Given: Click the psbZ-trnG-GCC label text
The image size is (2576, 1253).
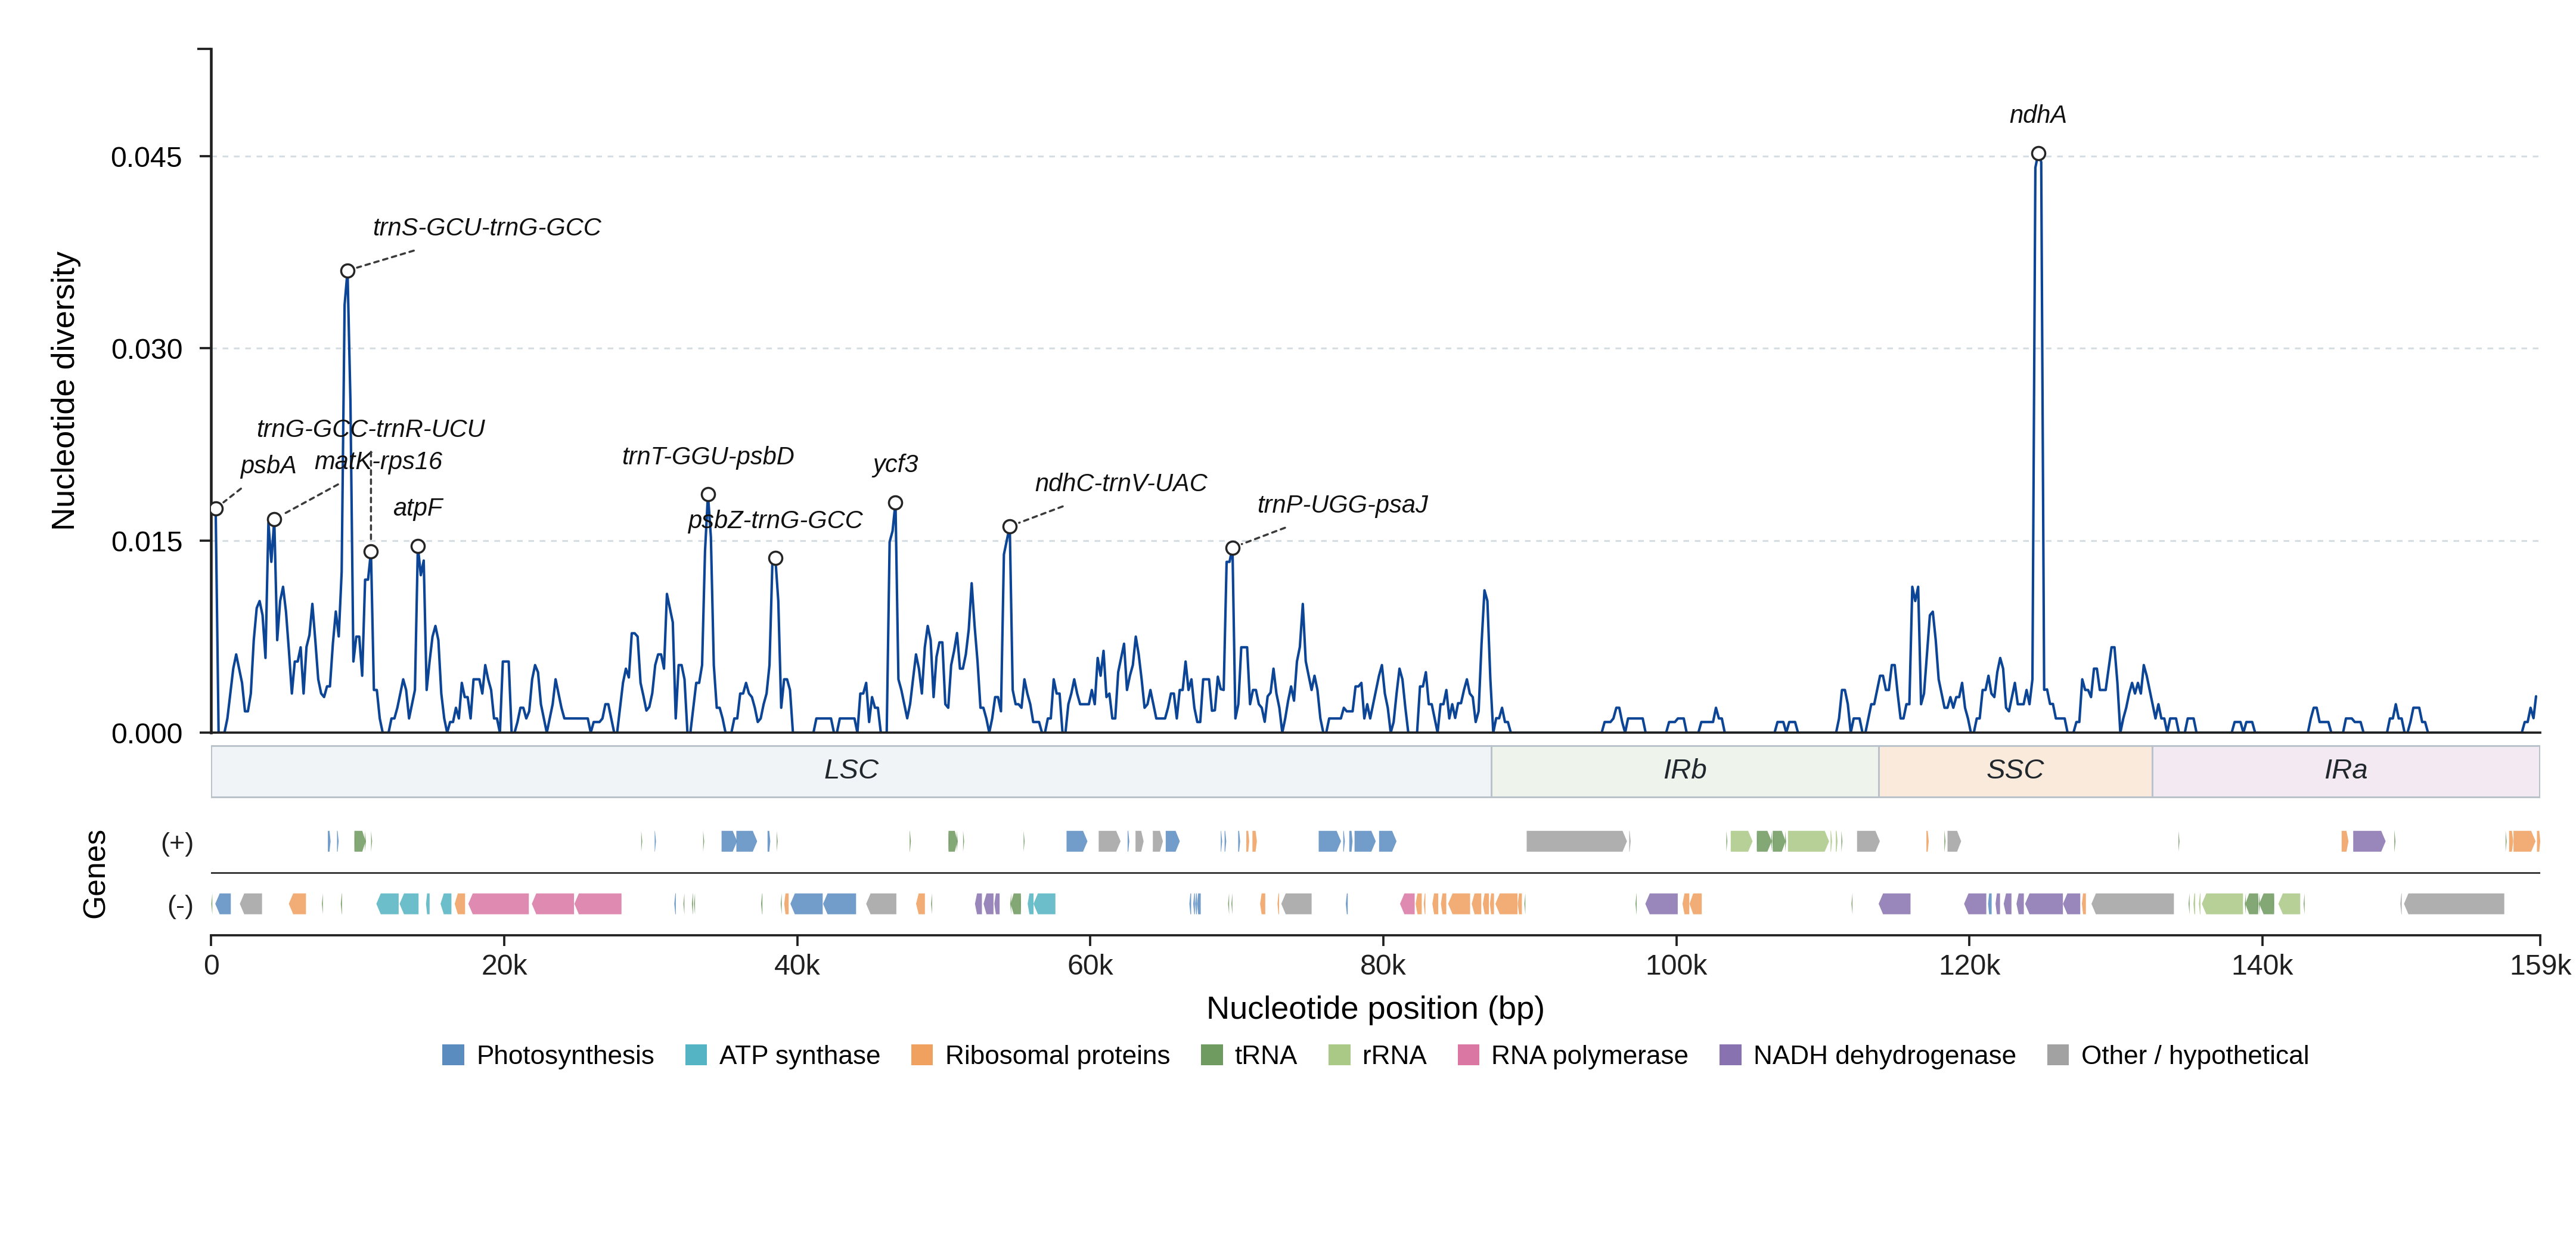Looking at the screenshot, I should coord(775,520).
